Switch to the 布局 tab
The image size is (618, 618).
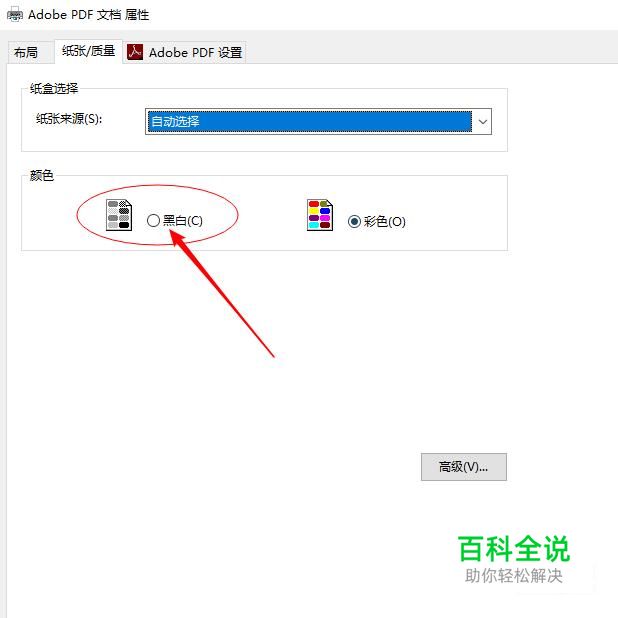pyautogui.click(x=26, y=52)
